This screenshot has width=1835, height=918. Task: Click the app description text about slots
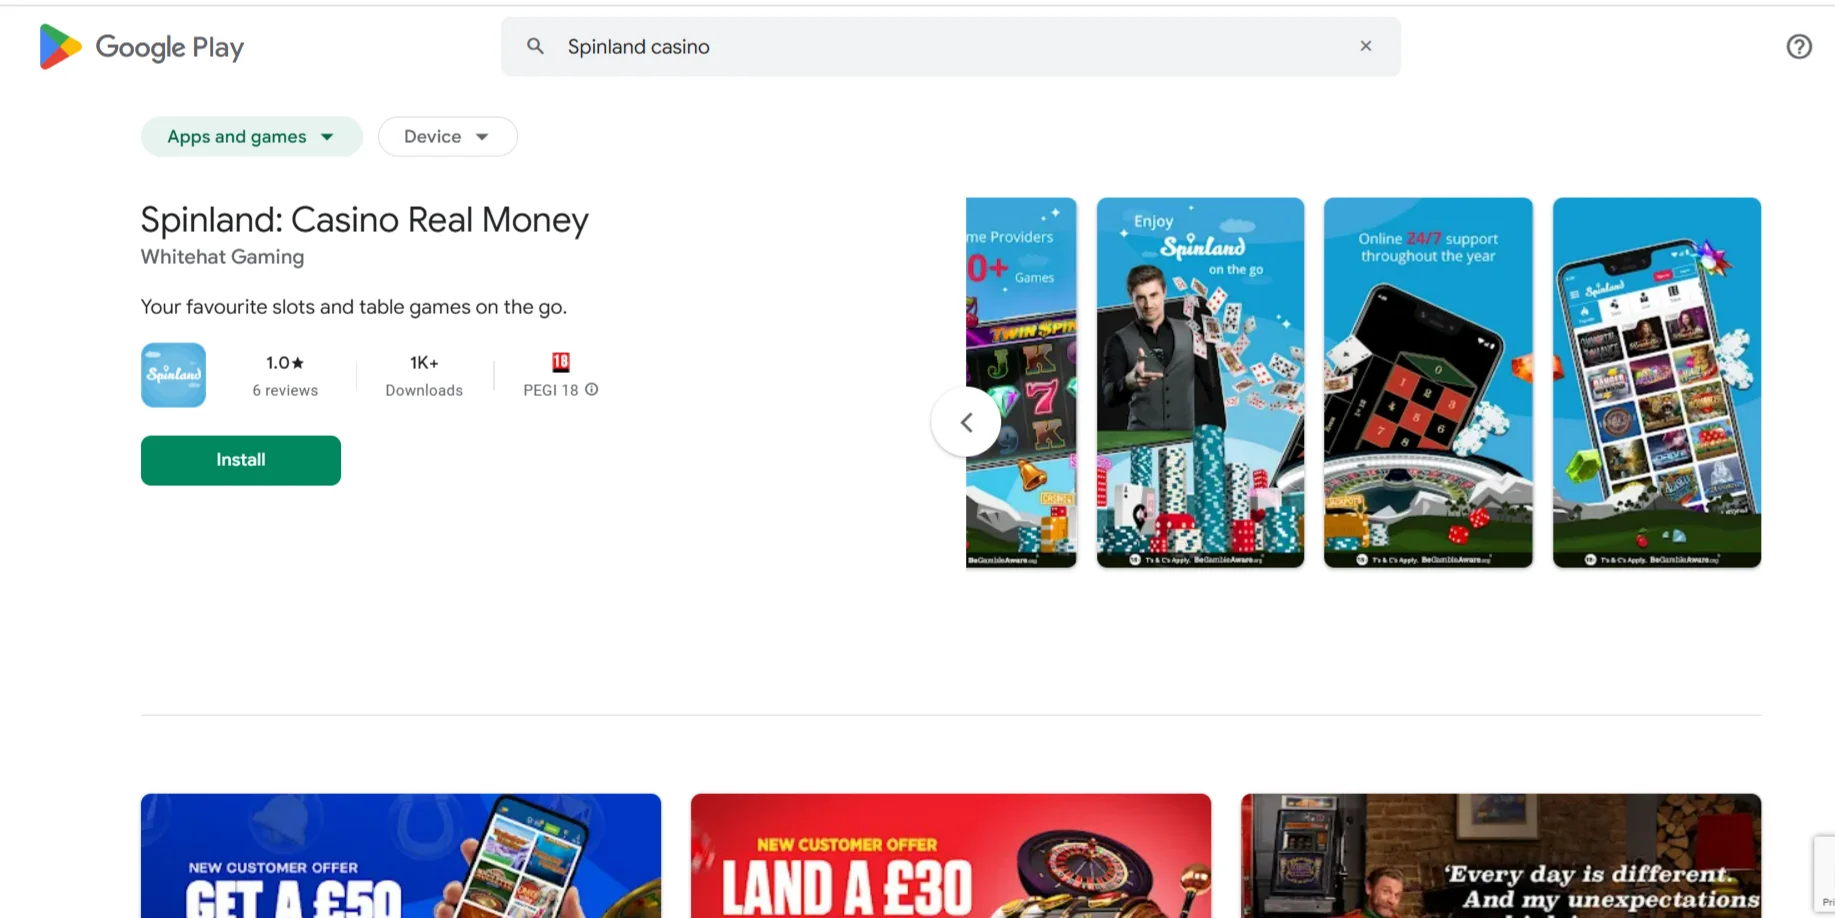click(x=354, y=307)
